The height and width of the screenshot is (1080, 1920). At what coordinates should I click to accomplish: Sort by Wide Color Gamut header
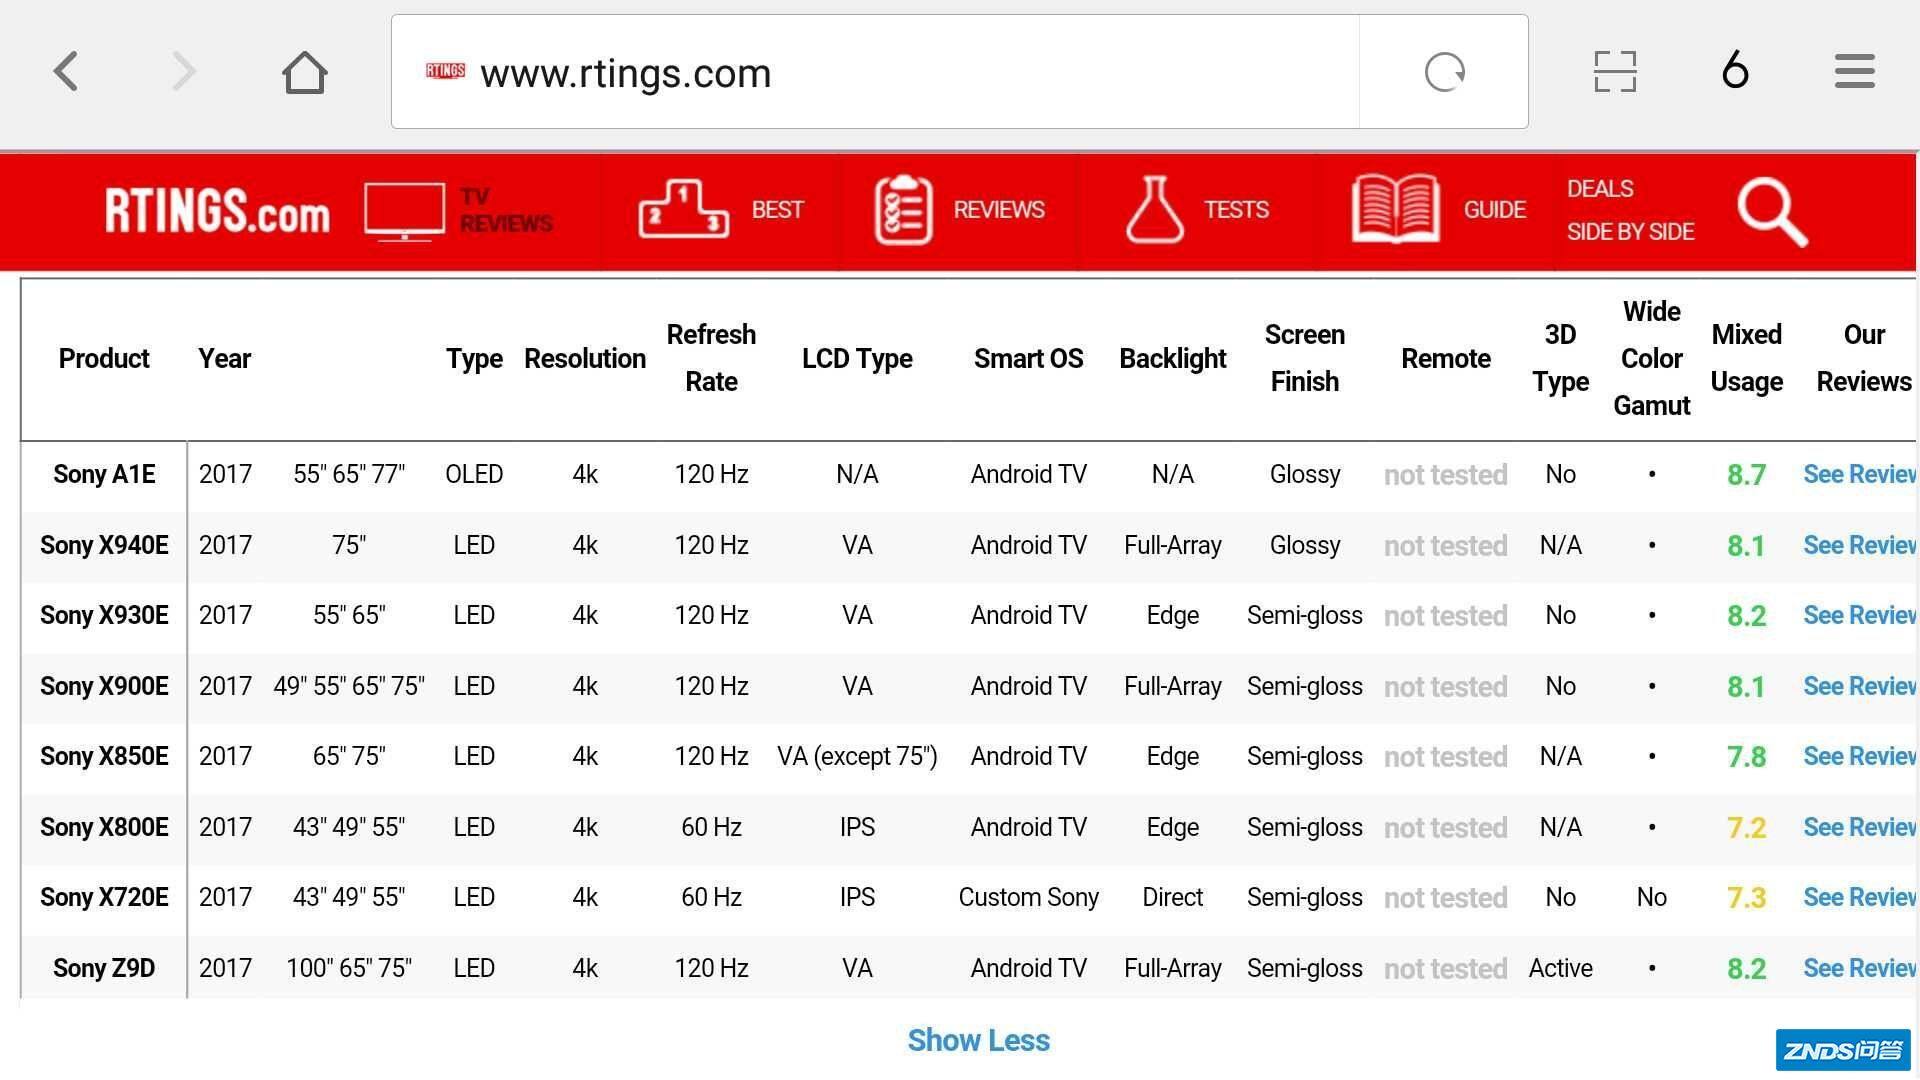click(x=1651, y=358)
